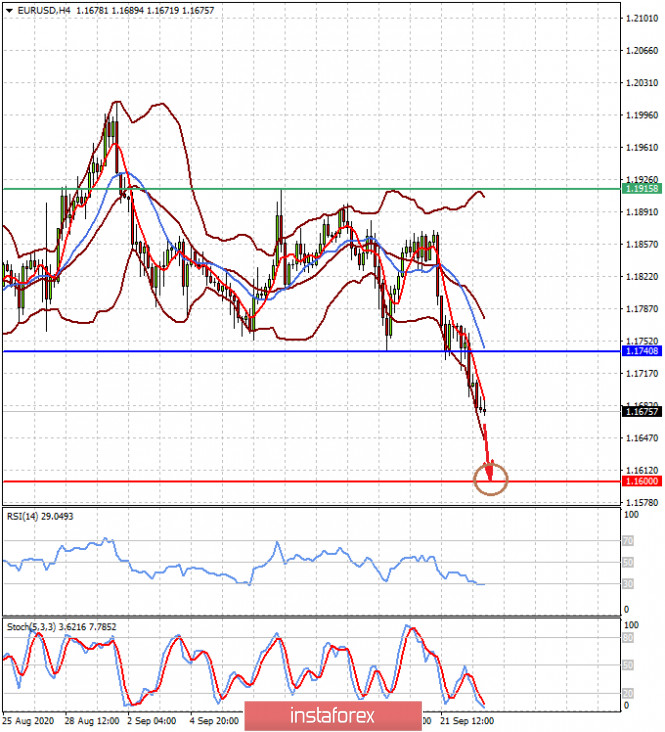Viewport: 665px width, 732px height.
Task: Click the 21 Sep 12:00 date label
Action: click(x=468, y=720)
